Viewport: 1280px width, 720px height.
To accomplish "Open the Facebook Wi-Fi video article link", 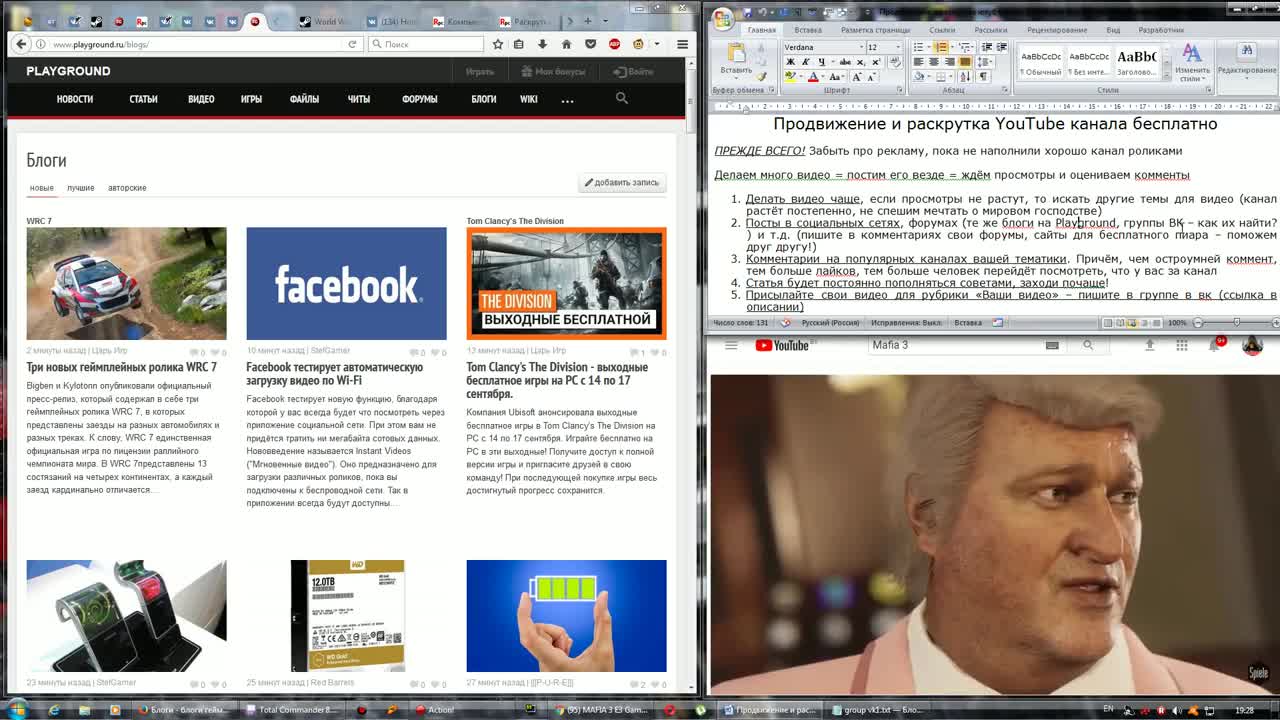I will click(x=334, y=373).
